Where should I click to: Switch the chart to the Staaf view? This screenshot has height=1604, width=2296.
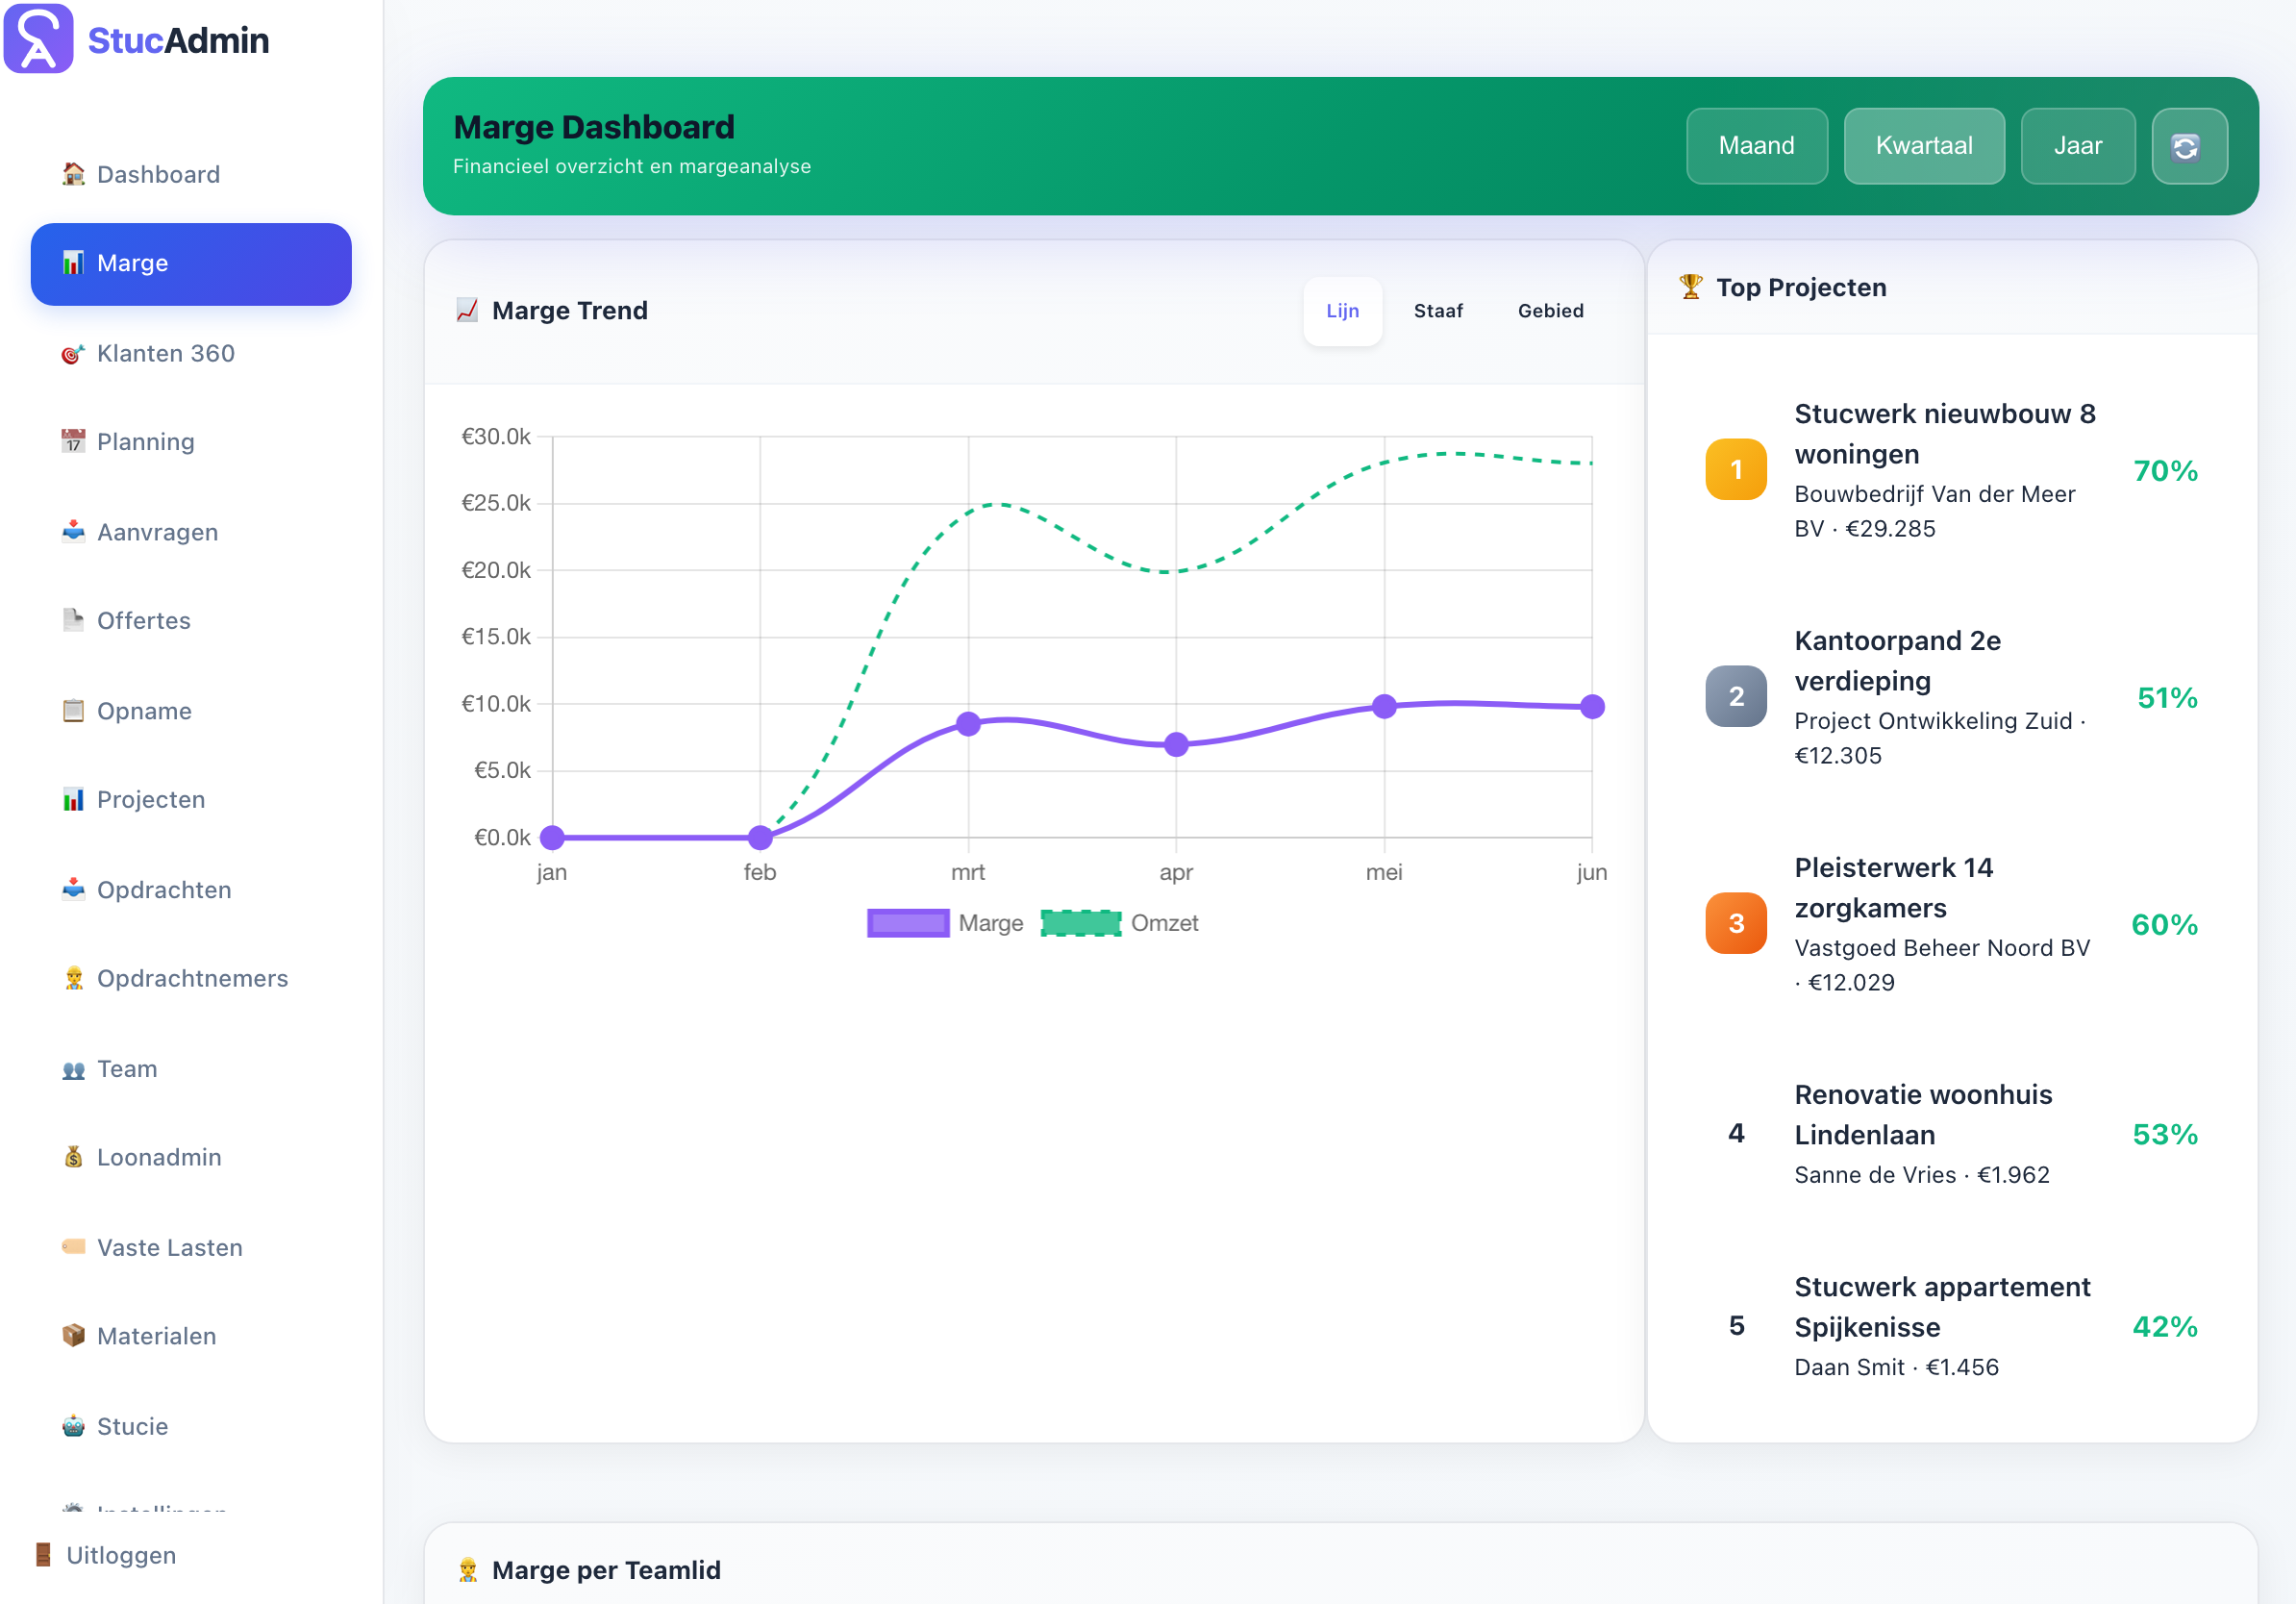(1438, 311)
